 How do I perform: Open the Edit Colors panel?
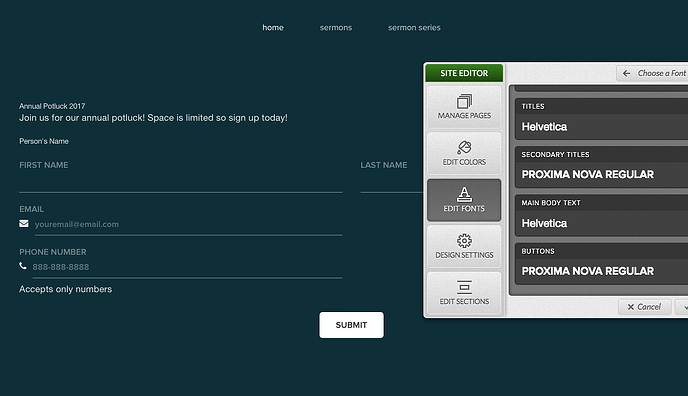tap(464, 153)
